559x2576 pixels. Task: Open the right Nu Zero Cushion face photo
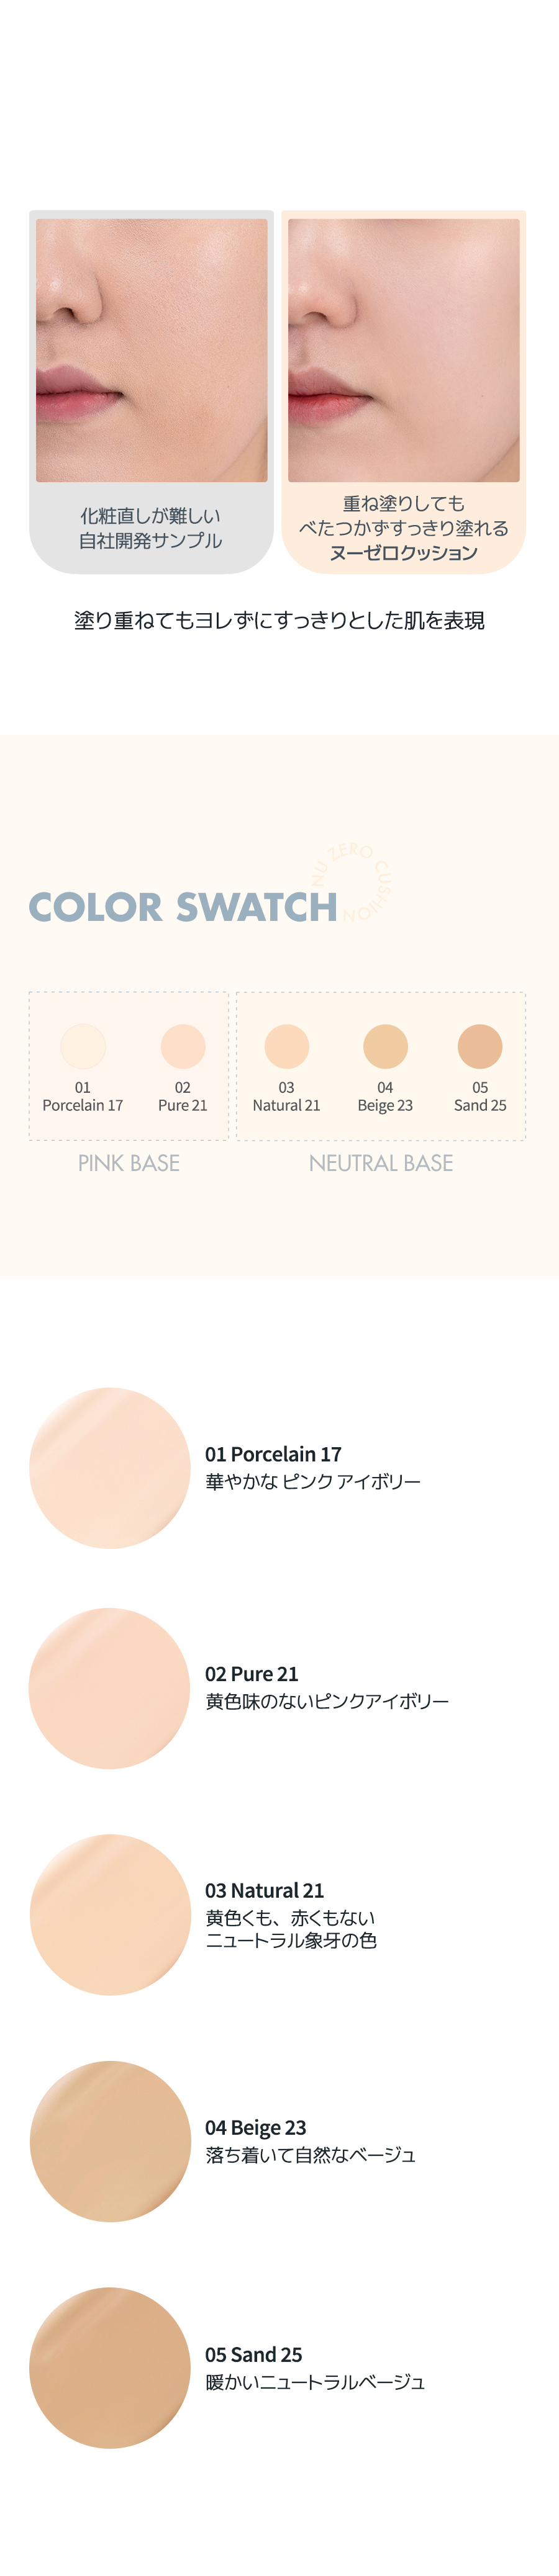[404, 351]
